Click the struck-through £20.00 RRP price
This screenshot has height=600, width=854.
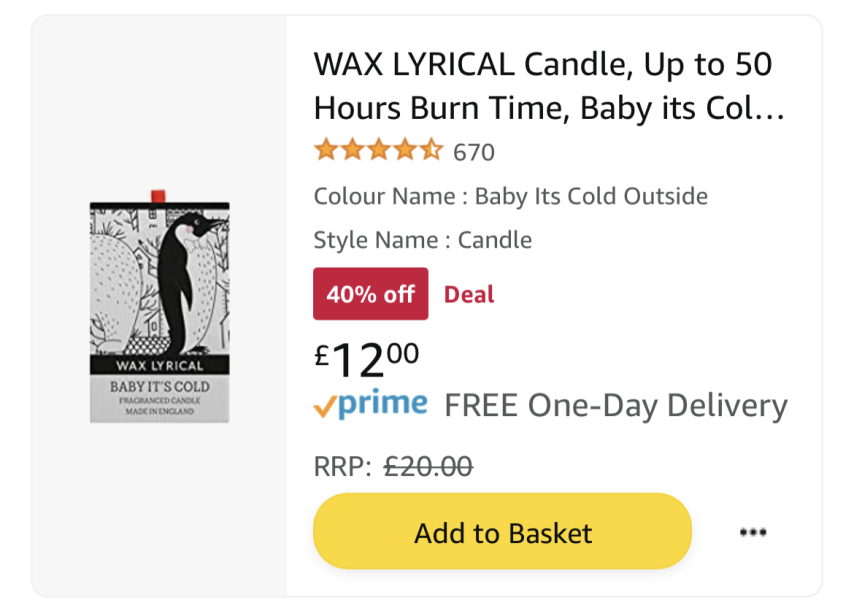[x=428, y=466]
